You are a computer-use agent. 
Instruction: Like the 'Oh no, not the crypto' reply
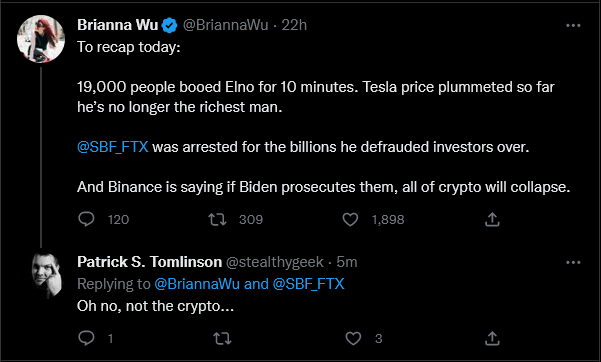tap(353, 338)
